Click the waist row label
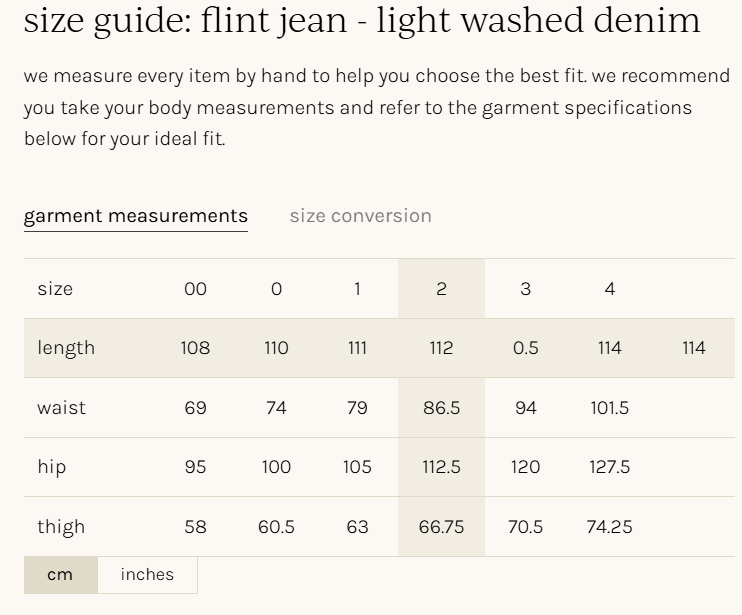This screenshot has height=615, width=742. (x=61, y=408)
